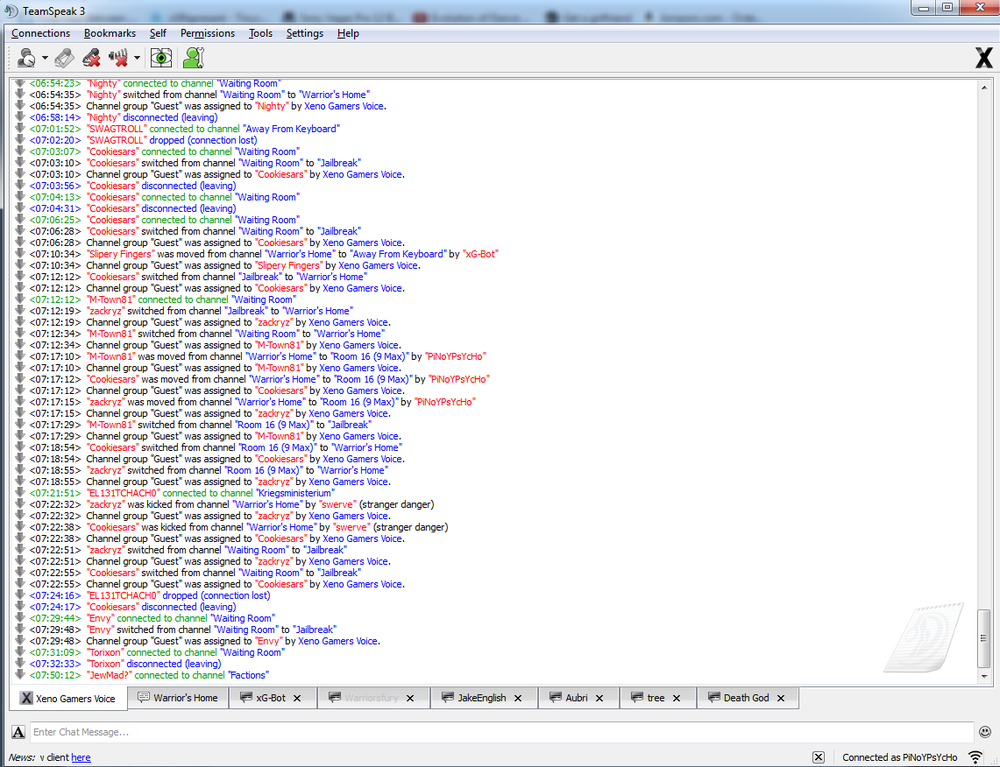Open the Away status dropdown arrow
The width and height of the screenshot is (1000, 767).
coord(45,58)
